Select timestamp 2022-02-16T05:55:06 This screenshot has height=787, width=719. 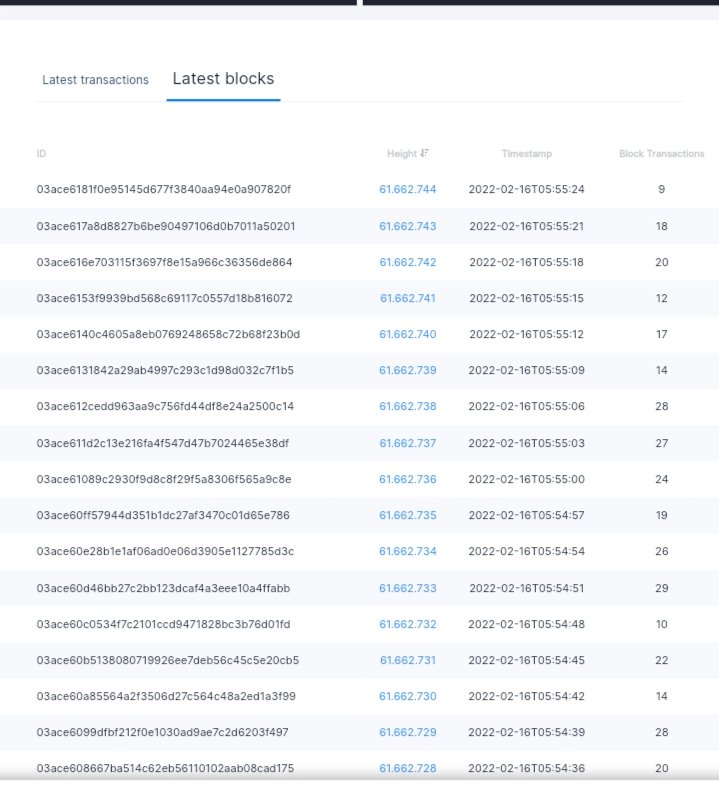tap(526, 407)
